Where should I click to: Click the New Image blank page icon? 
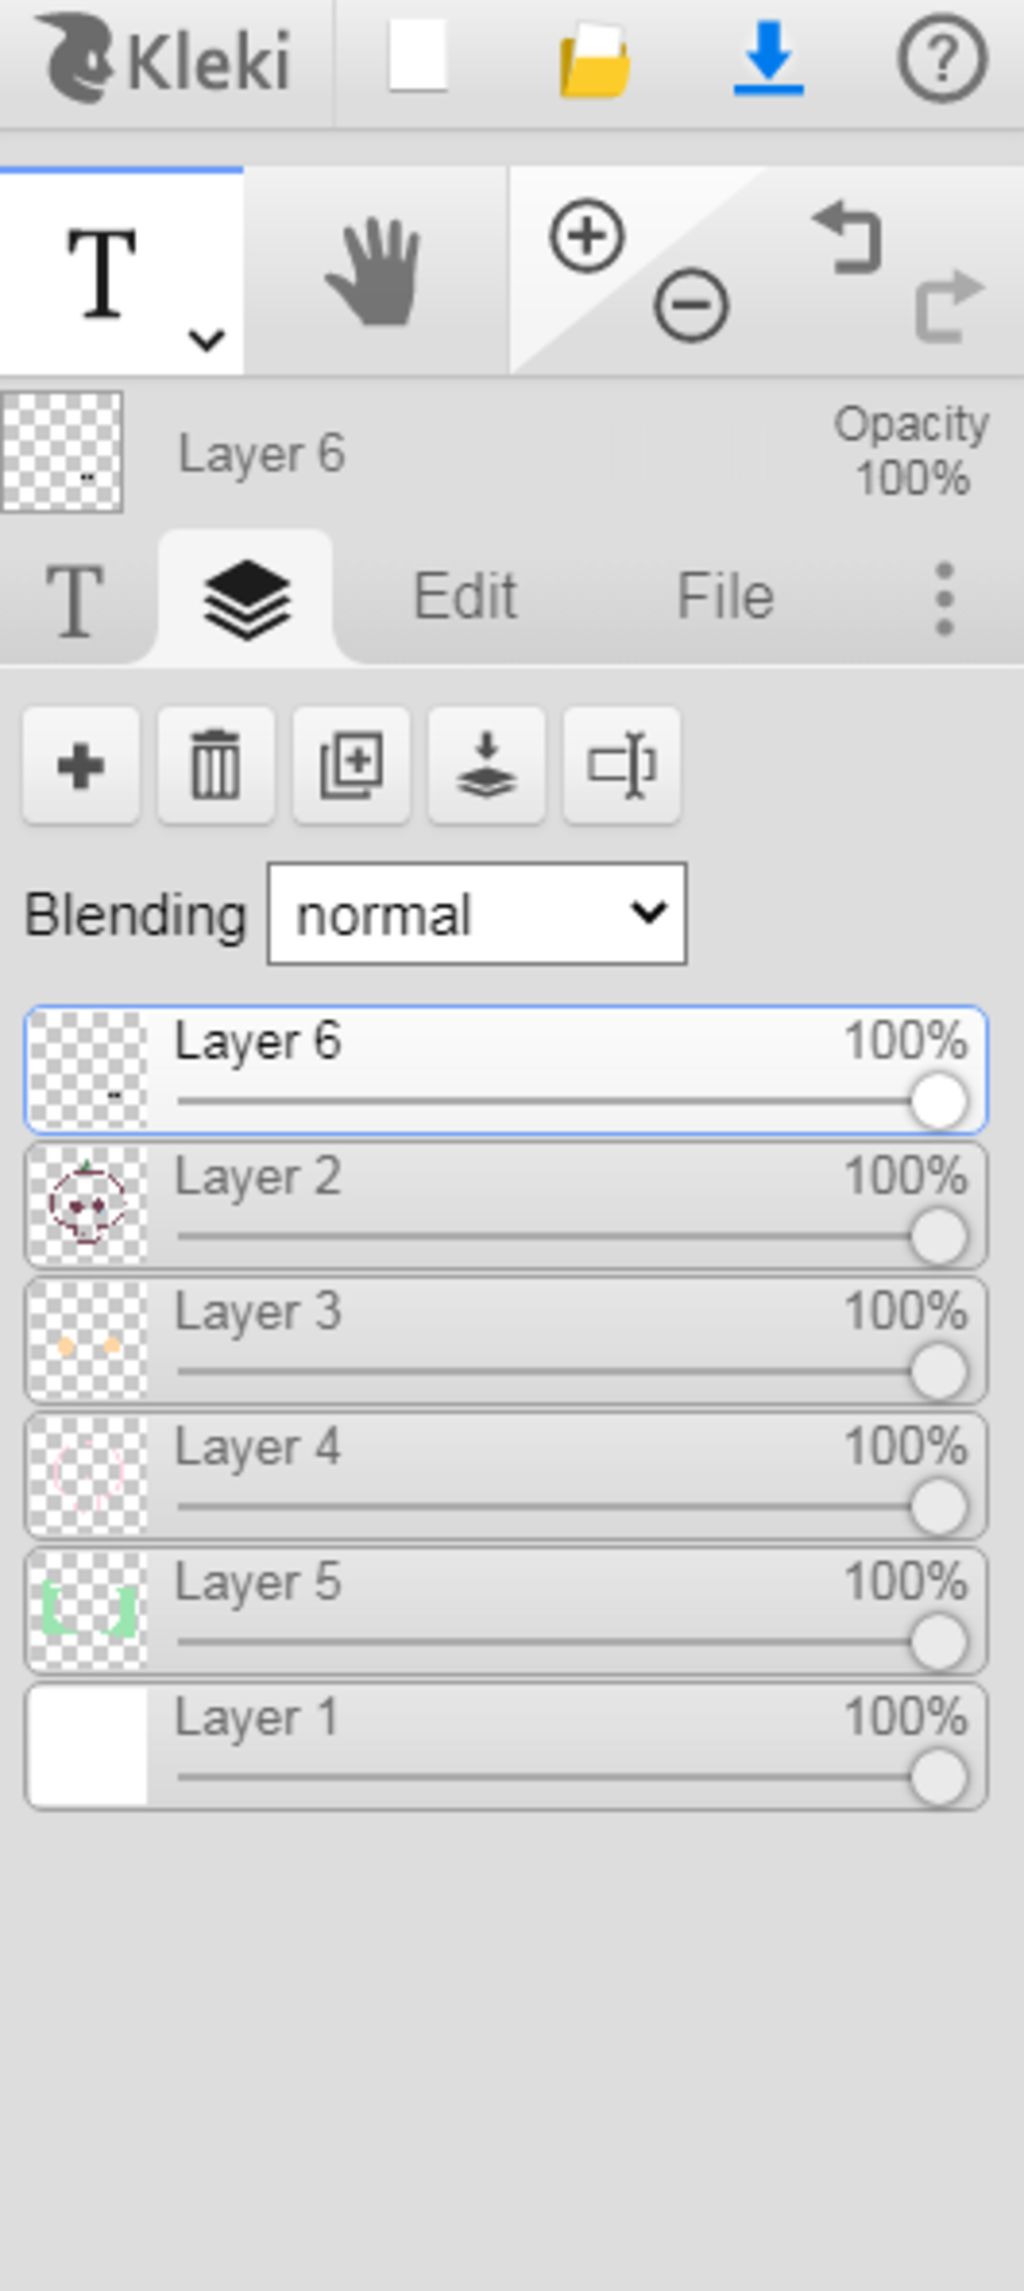[x=417, y=59]
